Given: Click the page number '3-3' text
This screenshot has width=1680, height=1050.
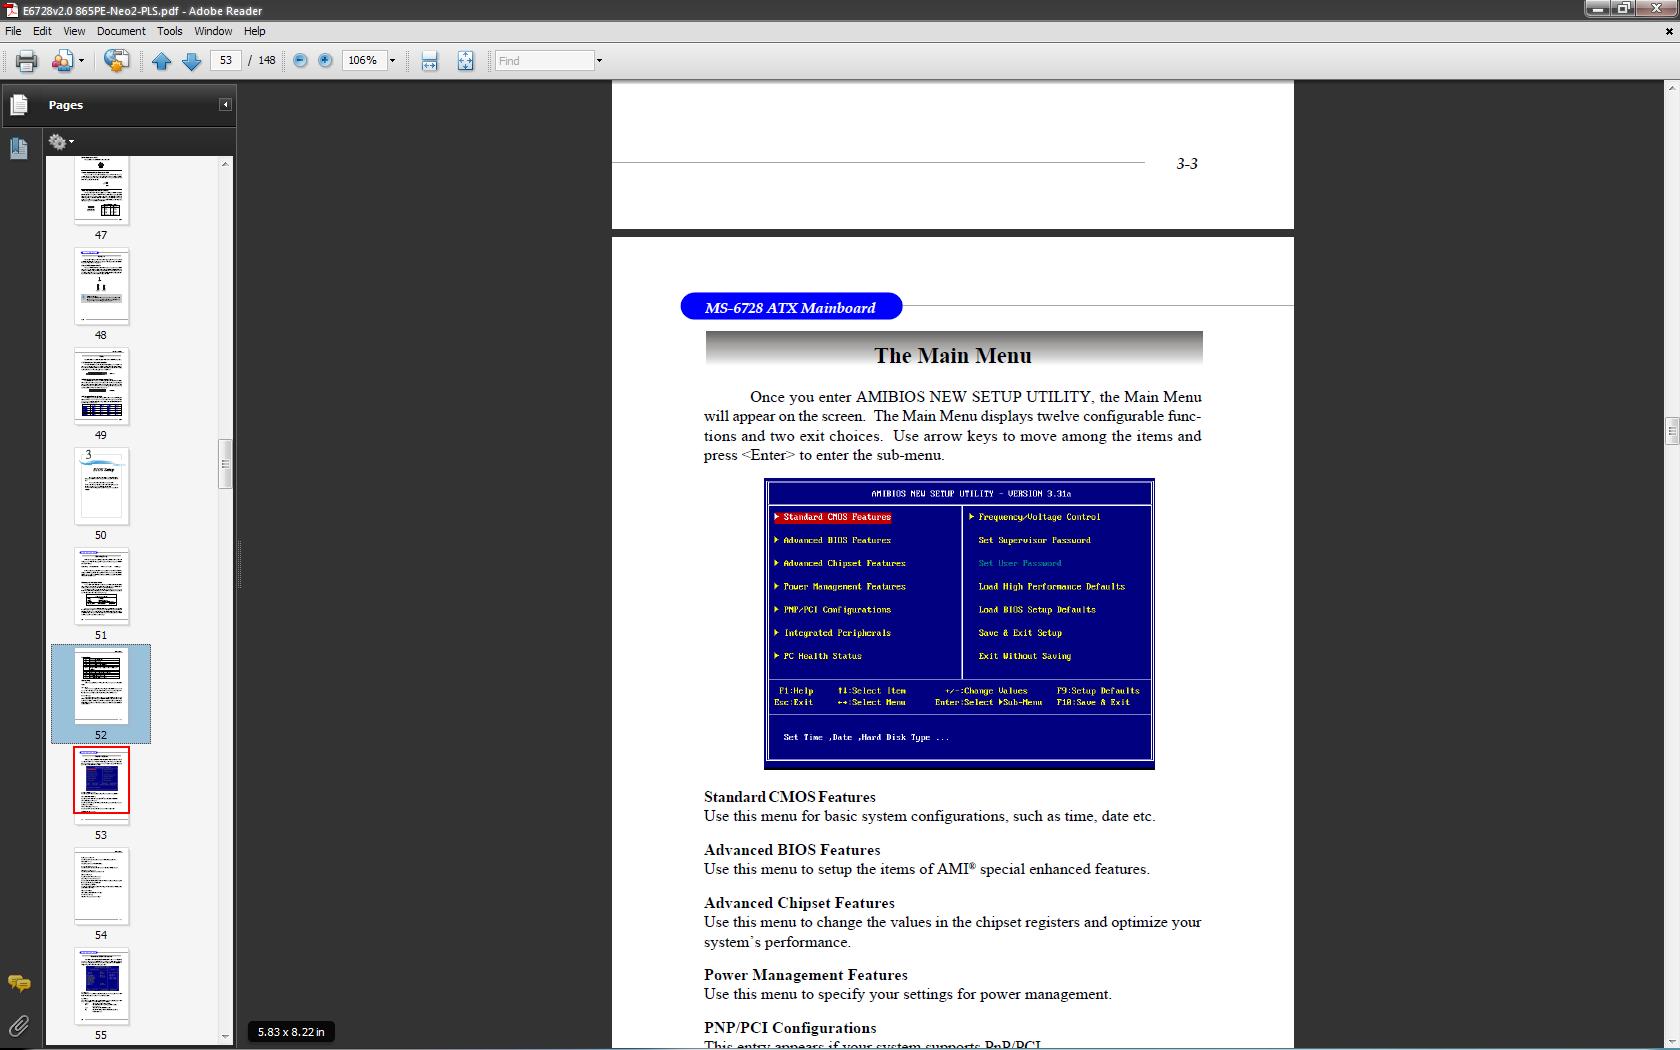Looking at the screenshot, I should pyautogui.click(x=1187, y=164).
